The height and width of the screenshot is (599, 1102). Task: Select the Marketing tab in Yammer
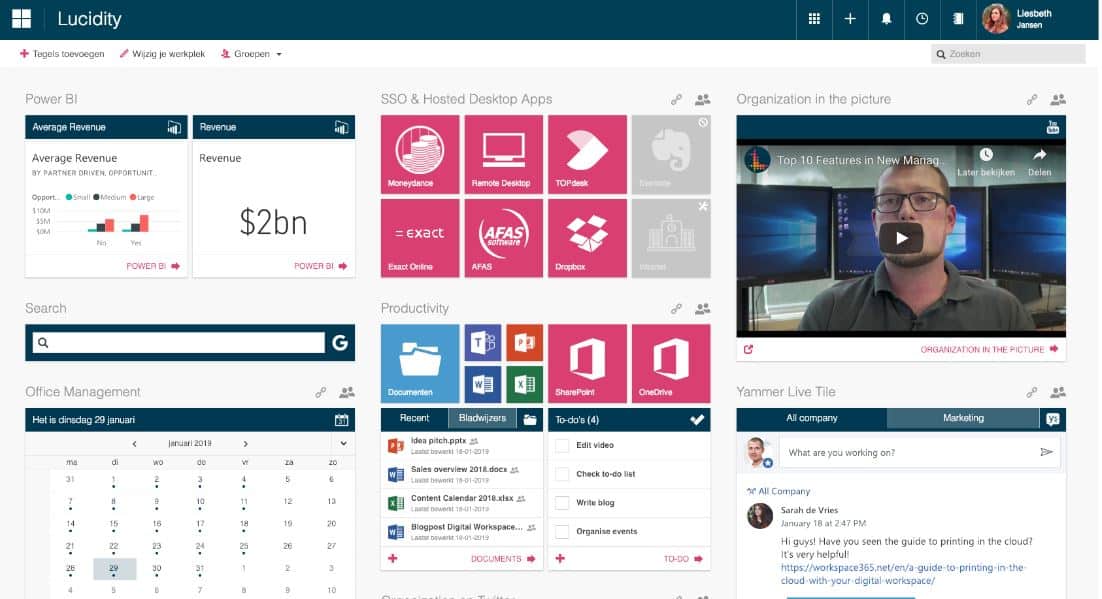click(962, 418)
